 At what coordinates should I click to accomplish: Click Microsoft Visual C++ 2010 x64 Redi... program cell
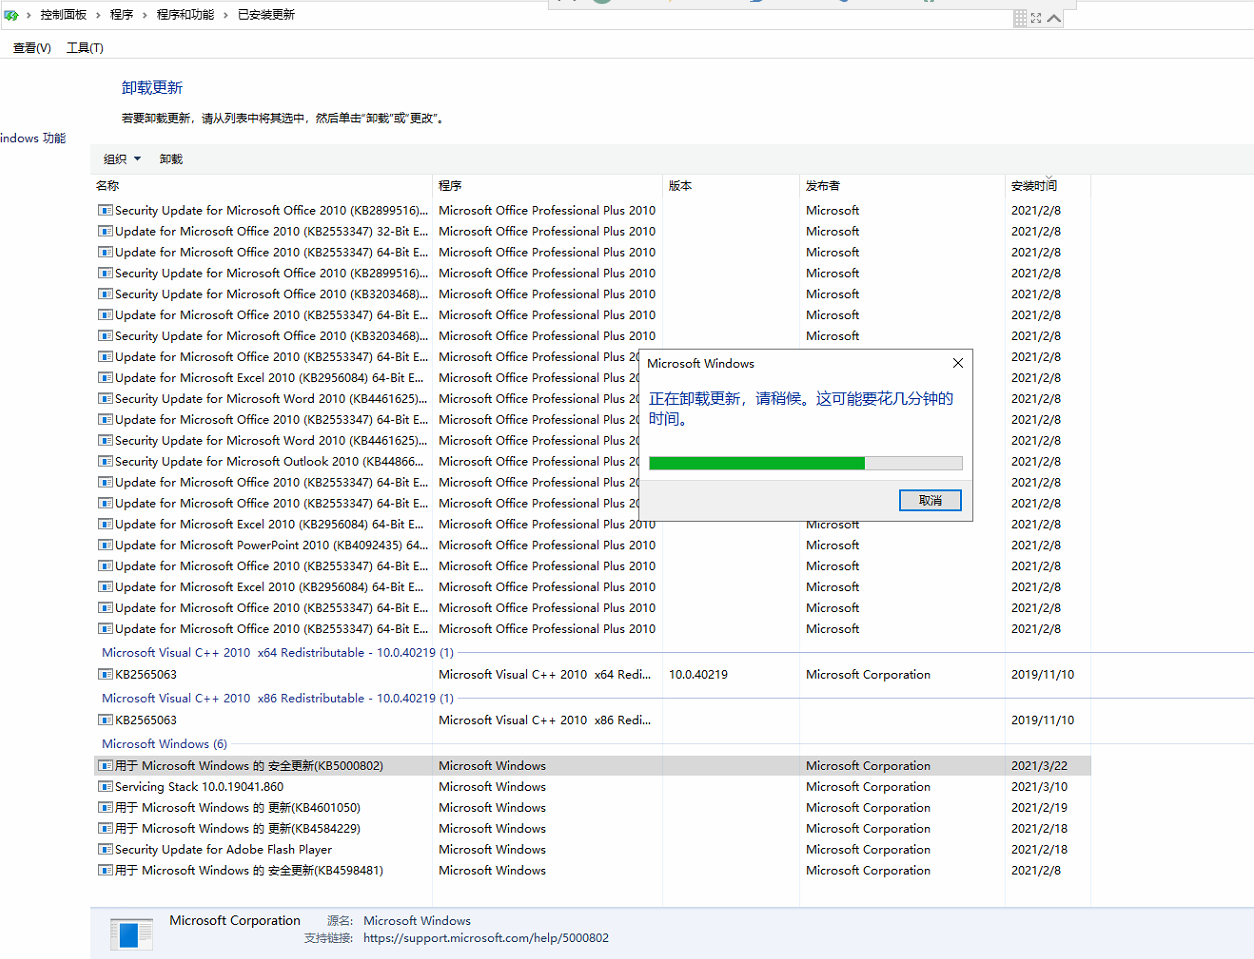pos(545,675)
